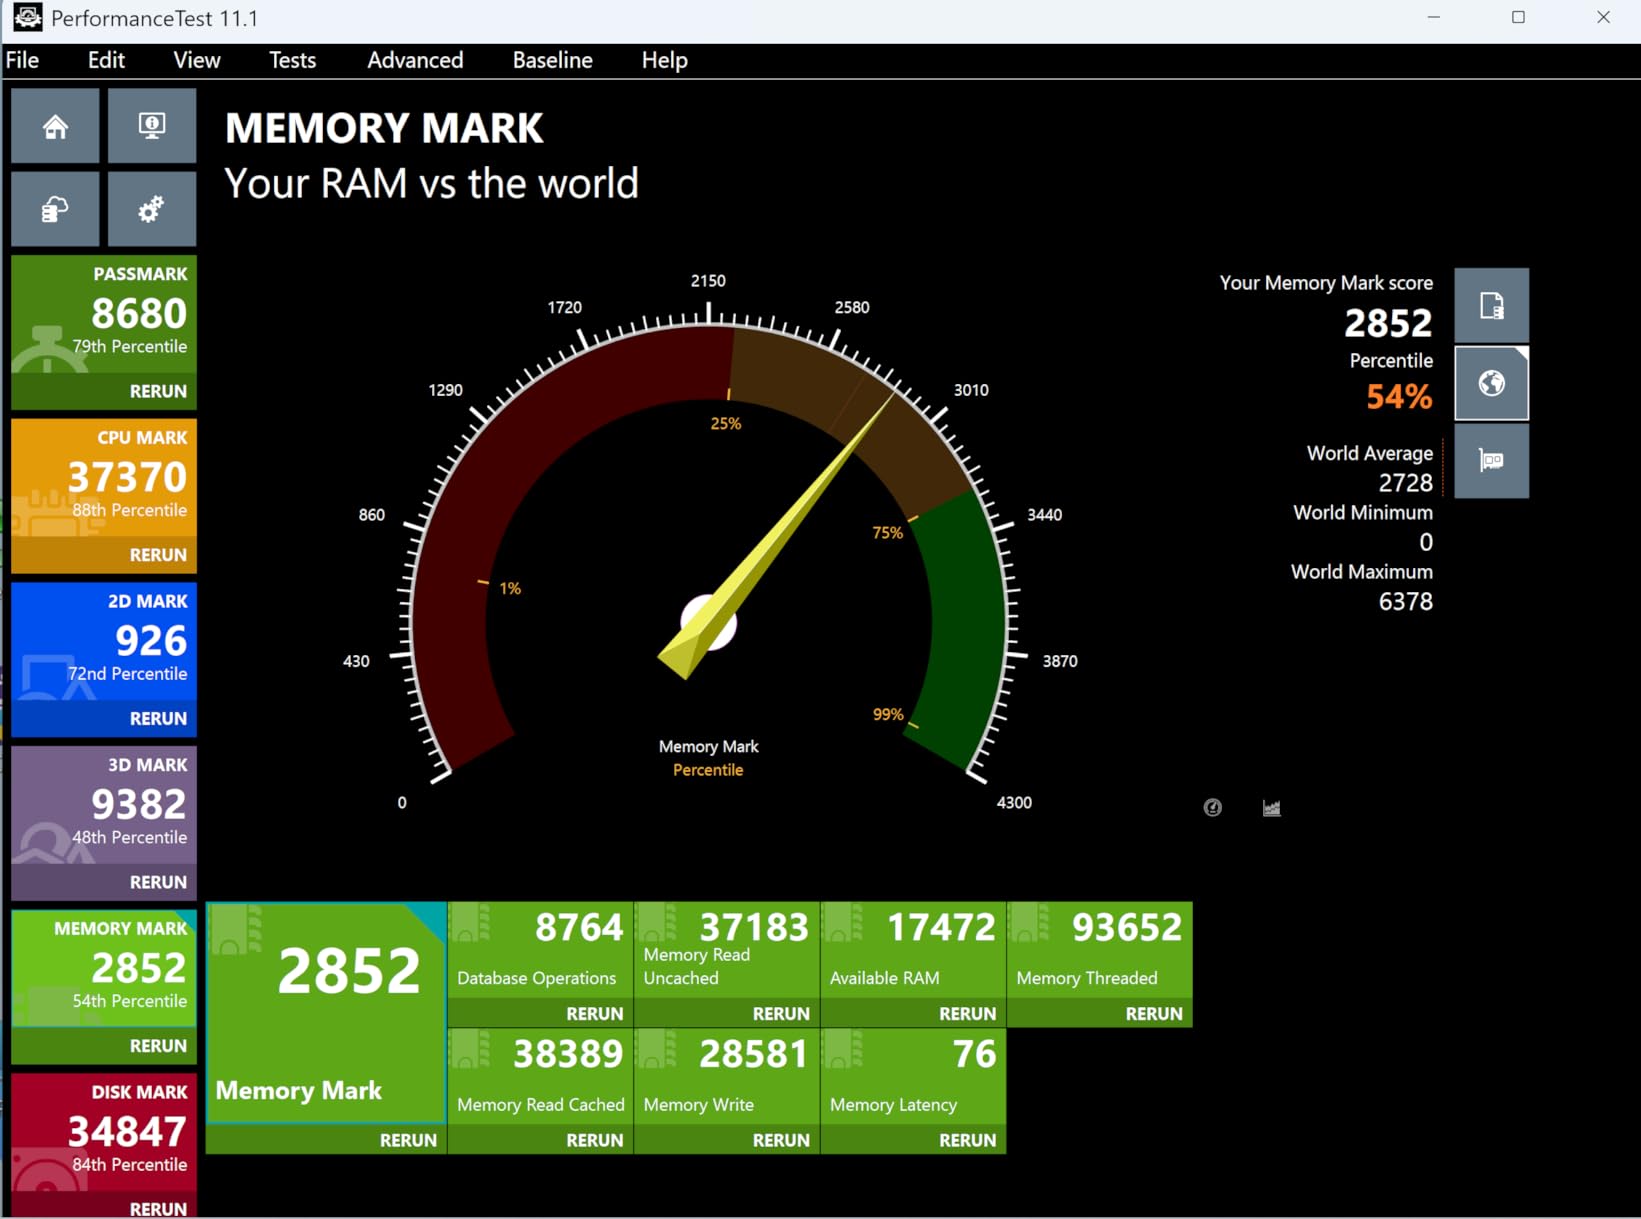Open the cloud baseline manager icon
Viewport: 1641px width, 1219px height.
point(55,210)
